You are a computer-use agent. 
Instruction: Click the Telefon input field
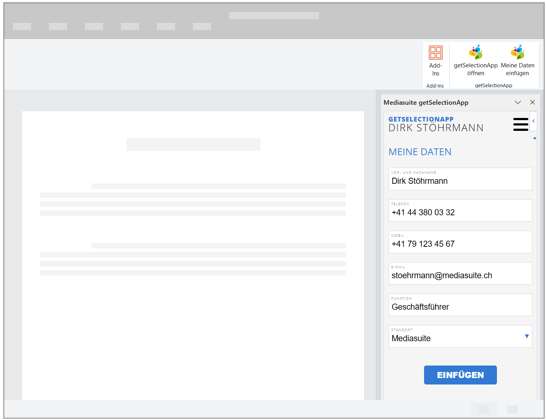click(460, 210)
